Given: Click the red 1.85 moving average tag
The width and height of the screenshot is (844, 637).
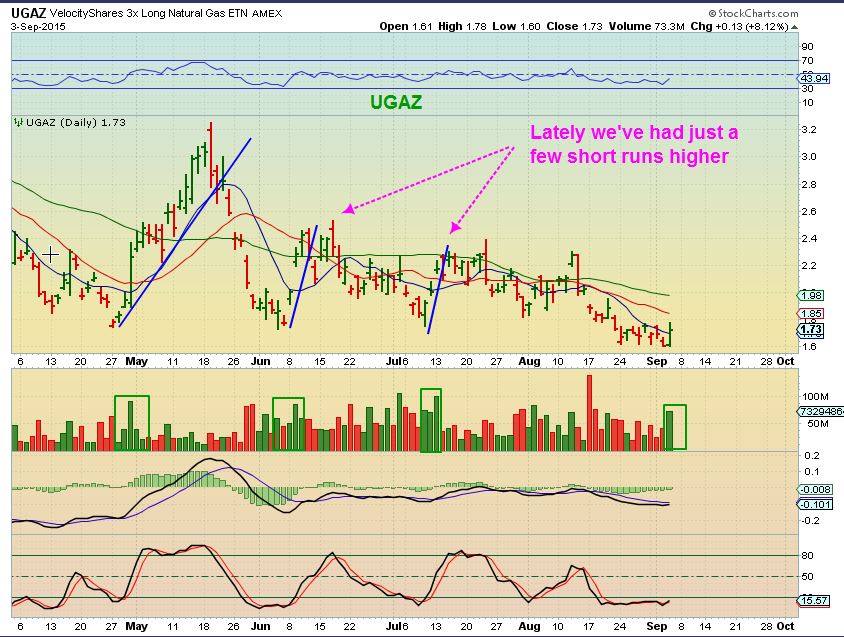Looking at the screenshot, I should [x=811, y=313].
